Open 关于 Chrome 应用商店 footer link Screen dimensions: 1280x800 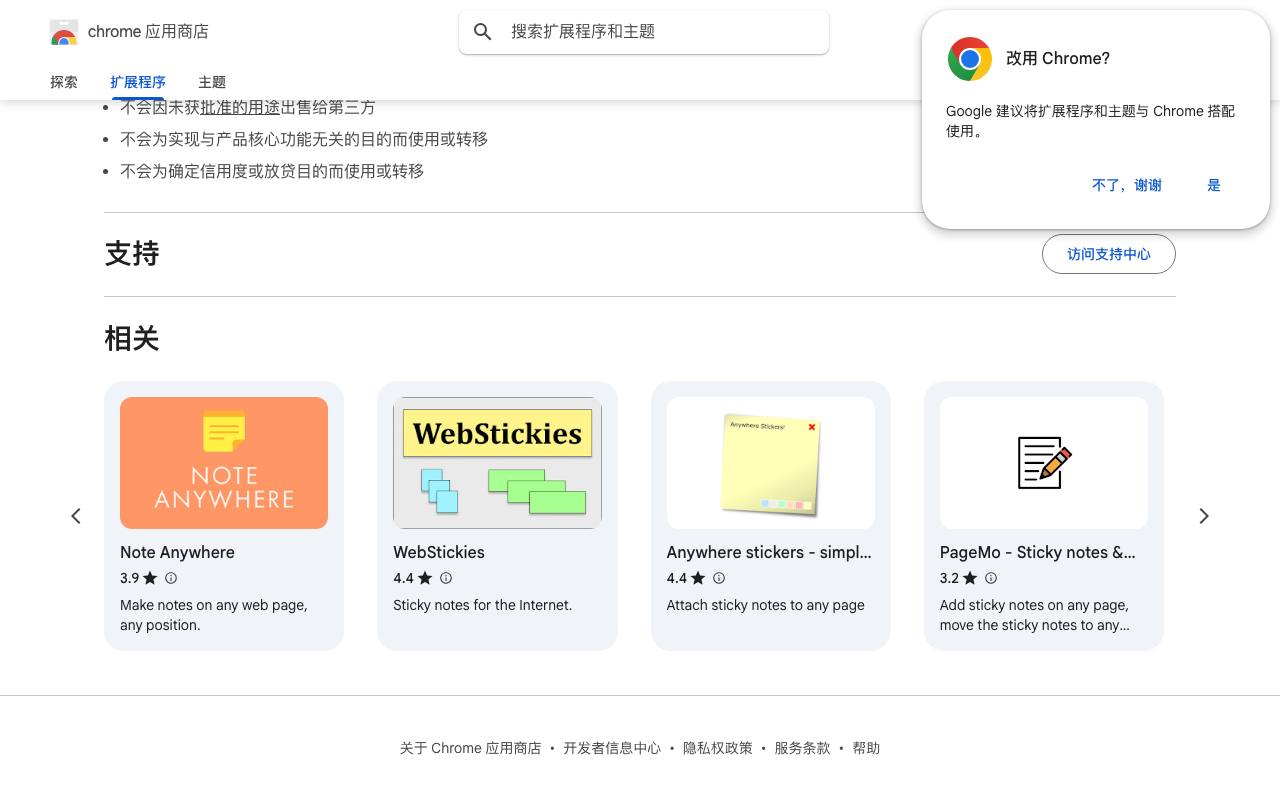click(470, 748)
